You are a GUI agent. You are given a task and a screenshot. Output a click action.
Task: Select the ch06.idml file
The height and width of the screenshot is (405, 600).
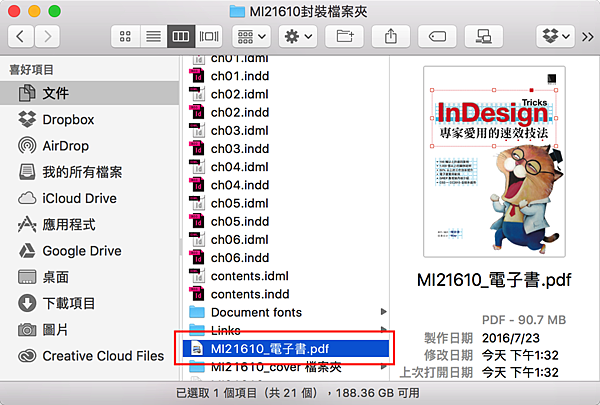(285, 240)
